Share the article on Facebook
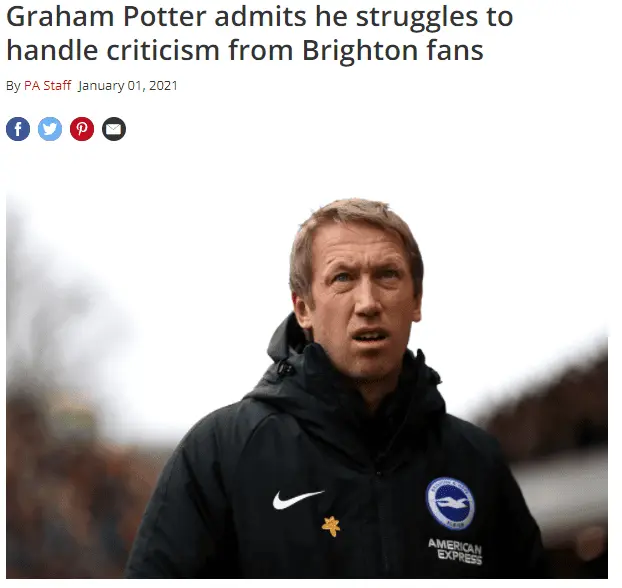 pyautogui.click(x=18, y=129)
